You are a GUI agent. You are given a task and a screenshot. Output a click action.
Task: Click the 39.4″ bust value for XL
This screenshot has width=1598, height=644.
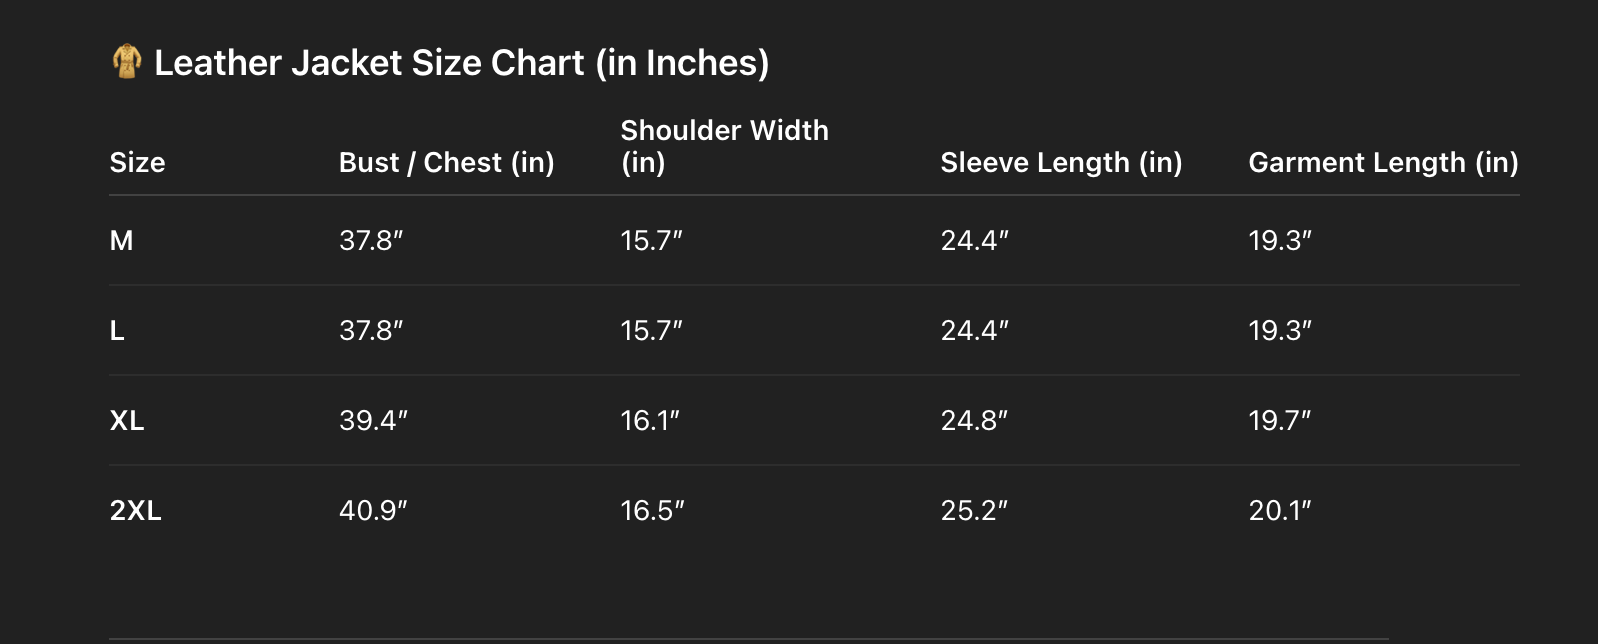point(373,421)
